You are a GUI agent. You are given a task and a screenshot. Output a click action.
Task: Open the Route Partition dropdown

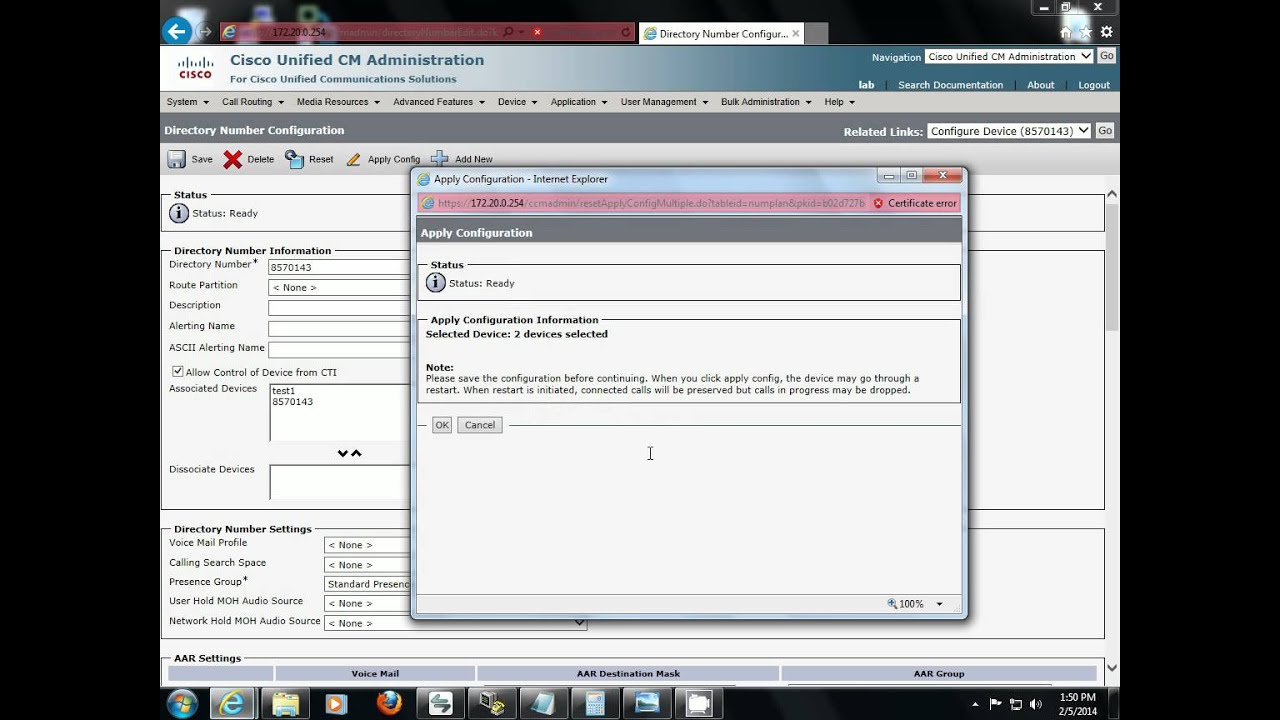coord(339,287)
